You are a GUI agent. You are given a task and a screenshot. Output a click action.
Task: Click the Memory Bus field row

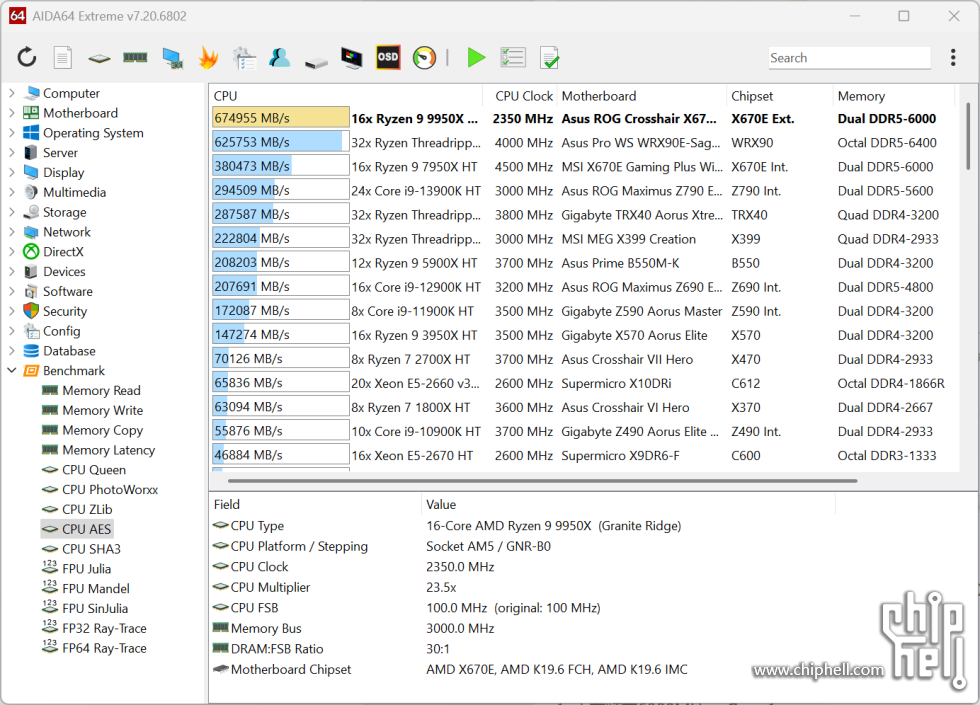pos(522,628)
